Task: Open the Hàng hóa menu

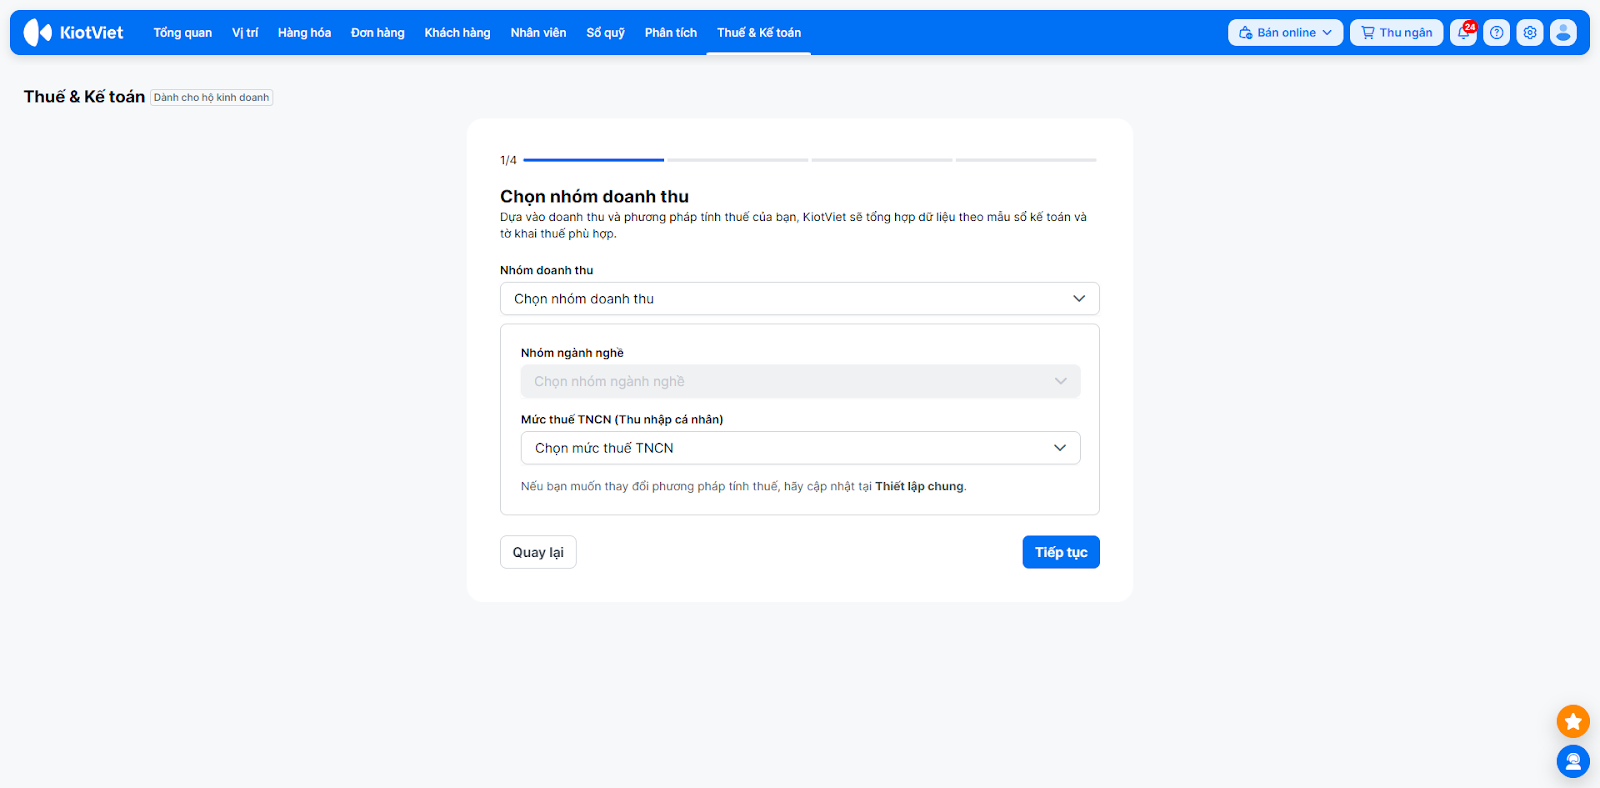Action: tap(304, 33)
